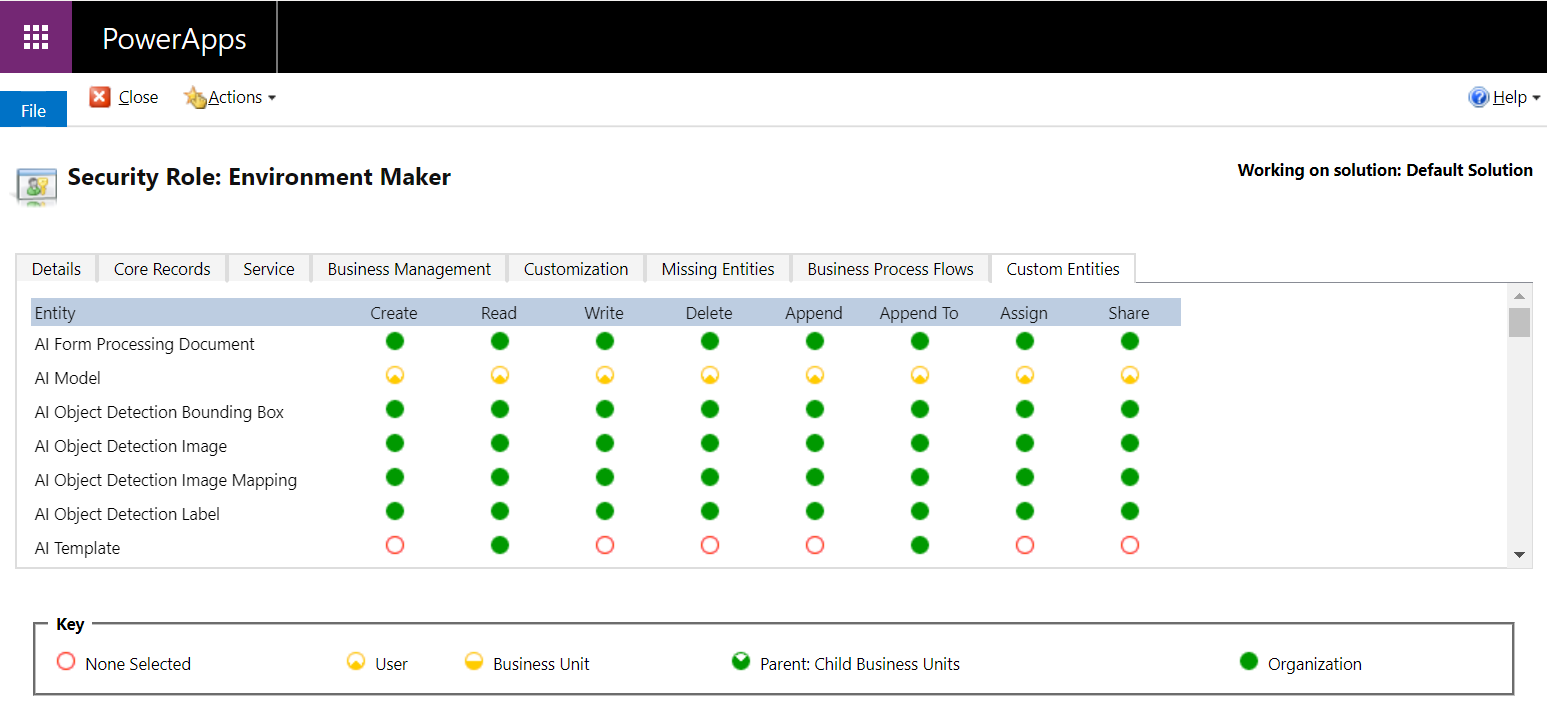Toggle Create privilege for AI Model
The height and width of the screenshot is (708, 1547).
coord(395,375)
